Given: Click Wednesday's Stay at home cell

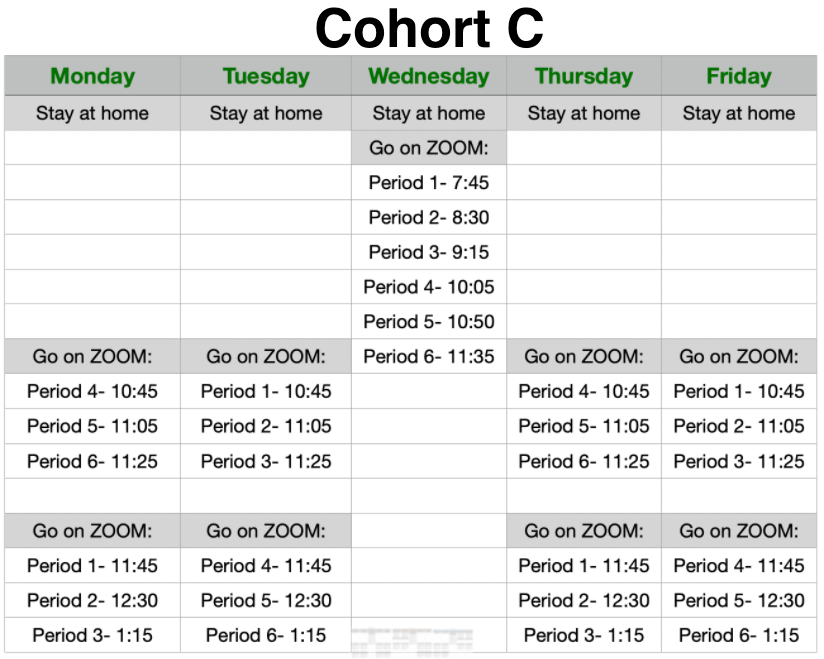Looking at the screenshot, I should [429, 113].
